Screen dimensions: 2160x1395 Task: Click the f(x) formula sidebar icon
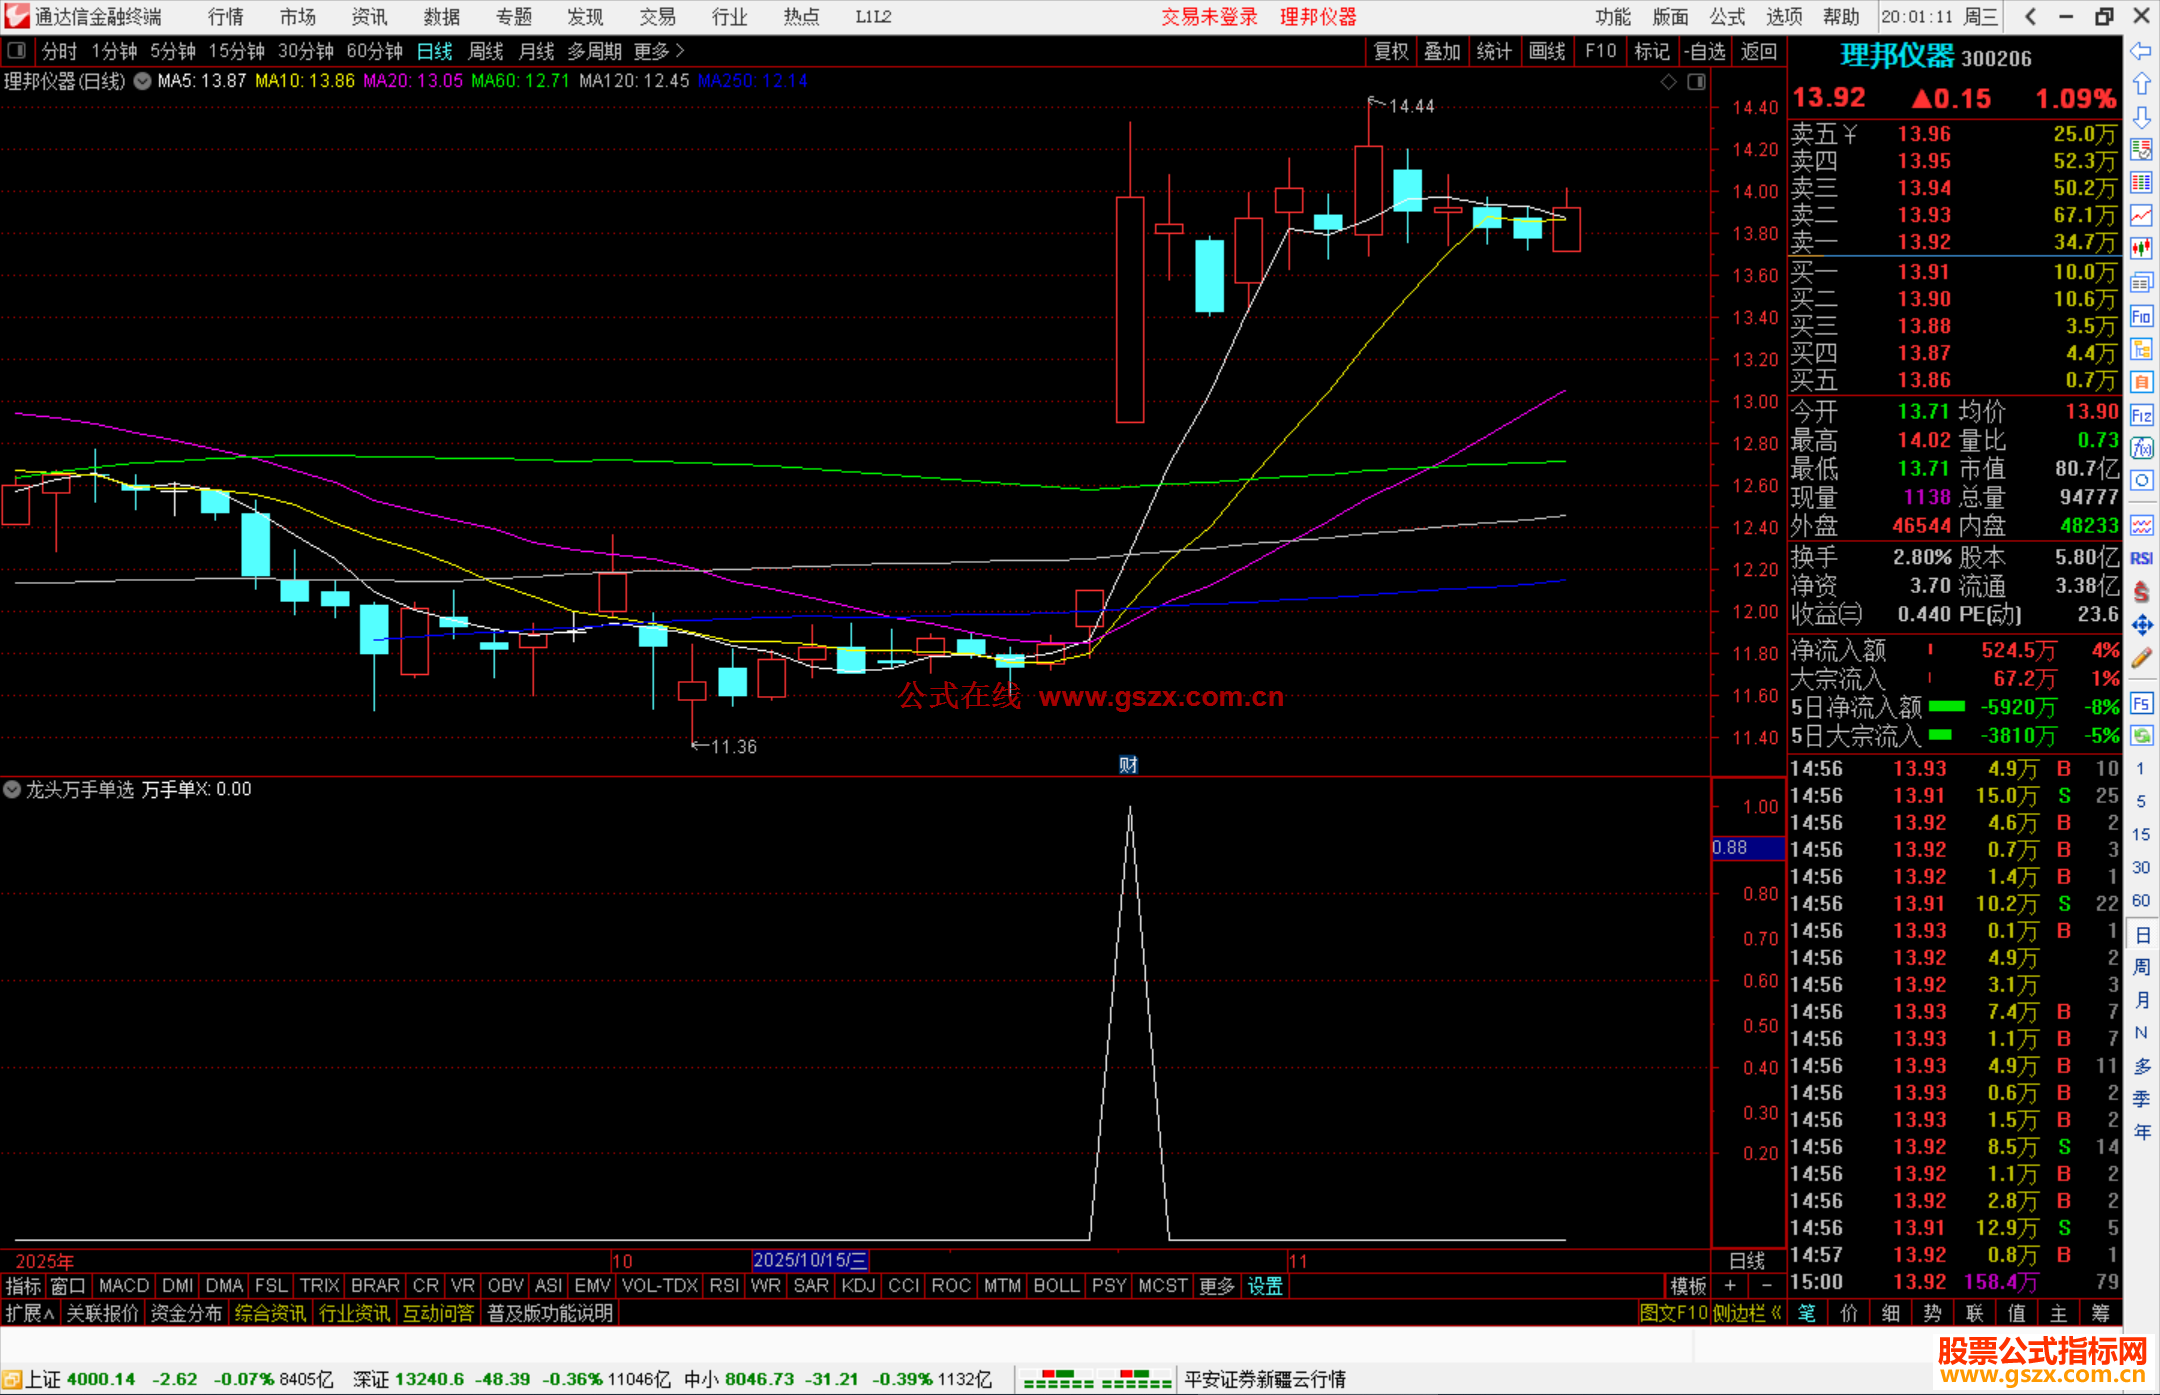2141,448
